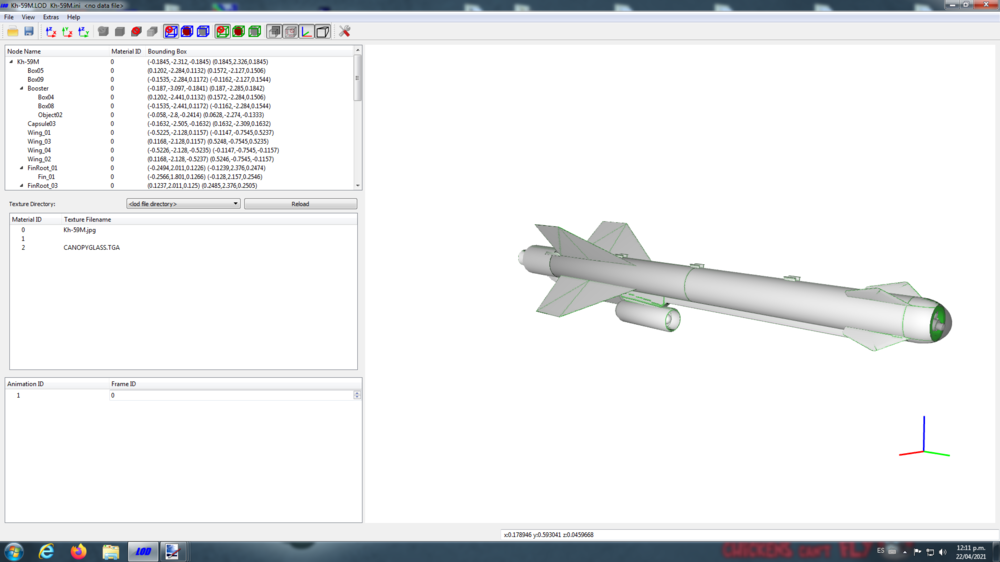Toggle the green wireframe no-fill cube mode
The height and width of the screenshot is (562, 1000).
[223, 31]
